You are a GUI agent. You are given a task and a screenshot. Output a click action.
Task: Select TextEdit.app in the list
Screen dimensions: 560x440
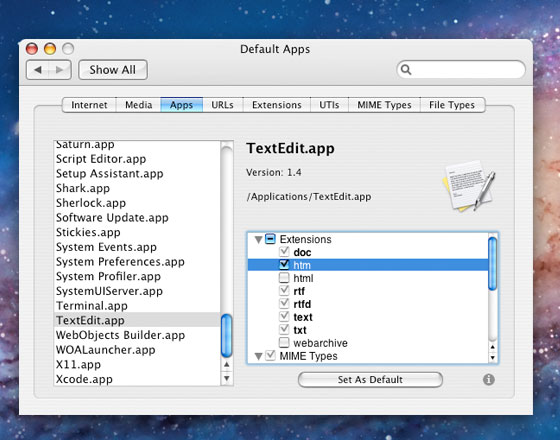point(138,320)
